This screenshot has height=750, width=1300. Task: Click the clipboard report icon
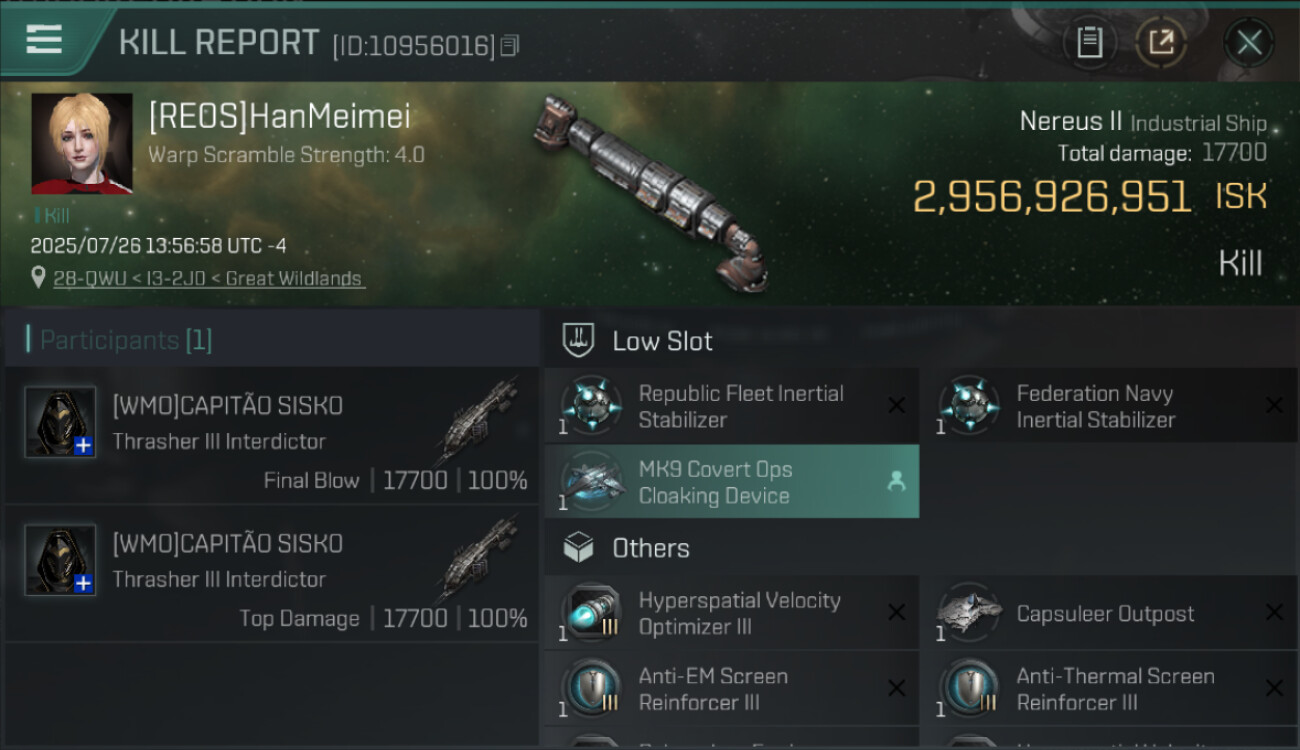click(x=1089, y=42)
